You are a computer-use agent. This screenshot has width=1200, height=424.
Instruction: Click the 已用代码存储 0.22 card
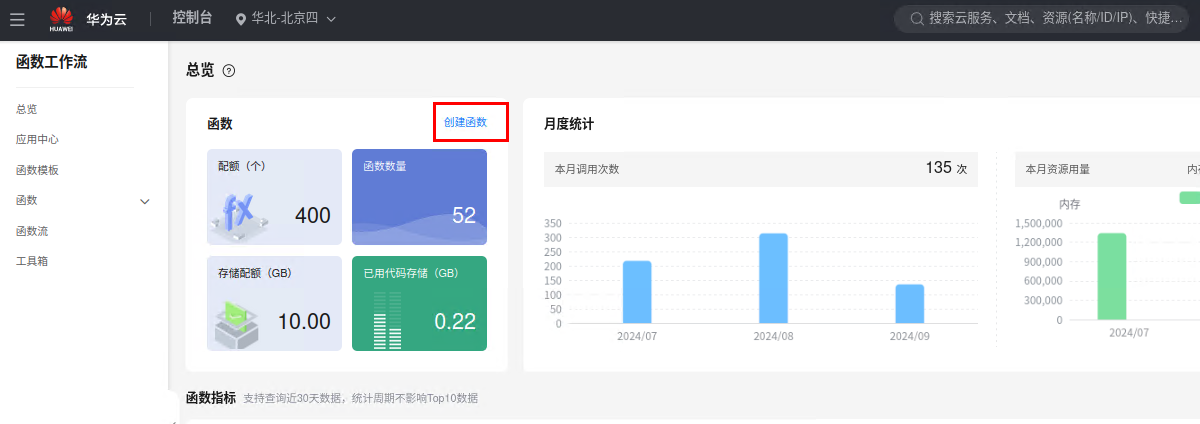pyautogui.click(x=419, y=304)
